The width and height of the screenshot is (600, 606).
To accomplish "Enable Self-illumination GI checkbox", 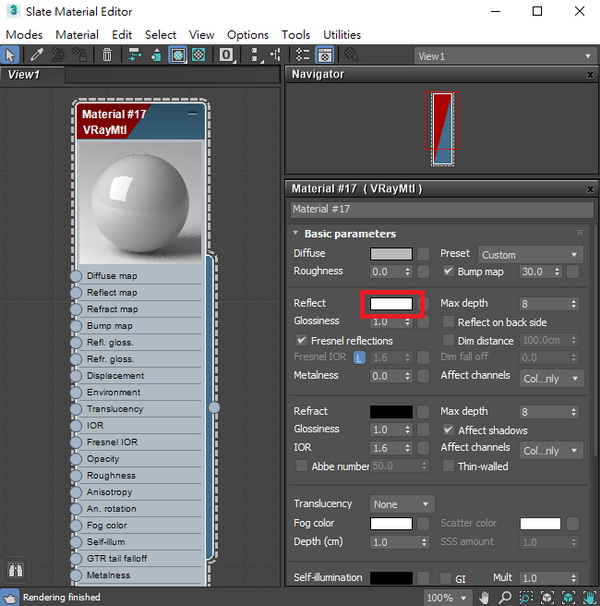I will coord(446,579).
